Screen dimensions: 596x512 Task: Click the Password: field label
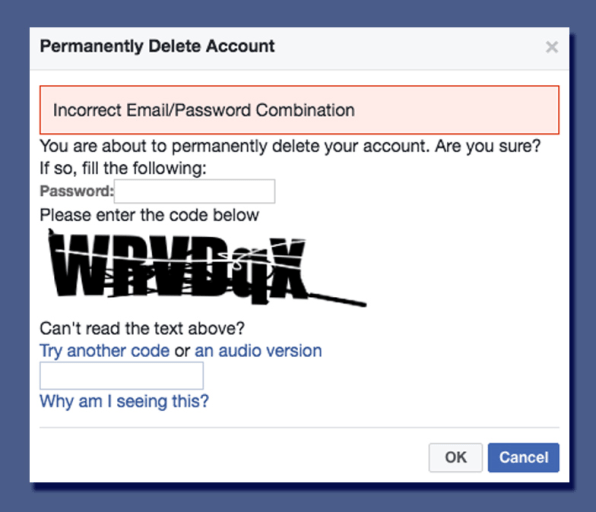tap(77, 191)
